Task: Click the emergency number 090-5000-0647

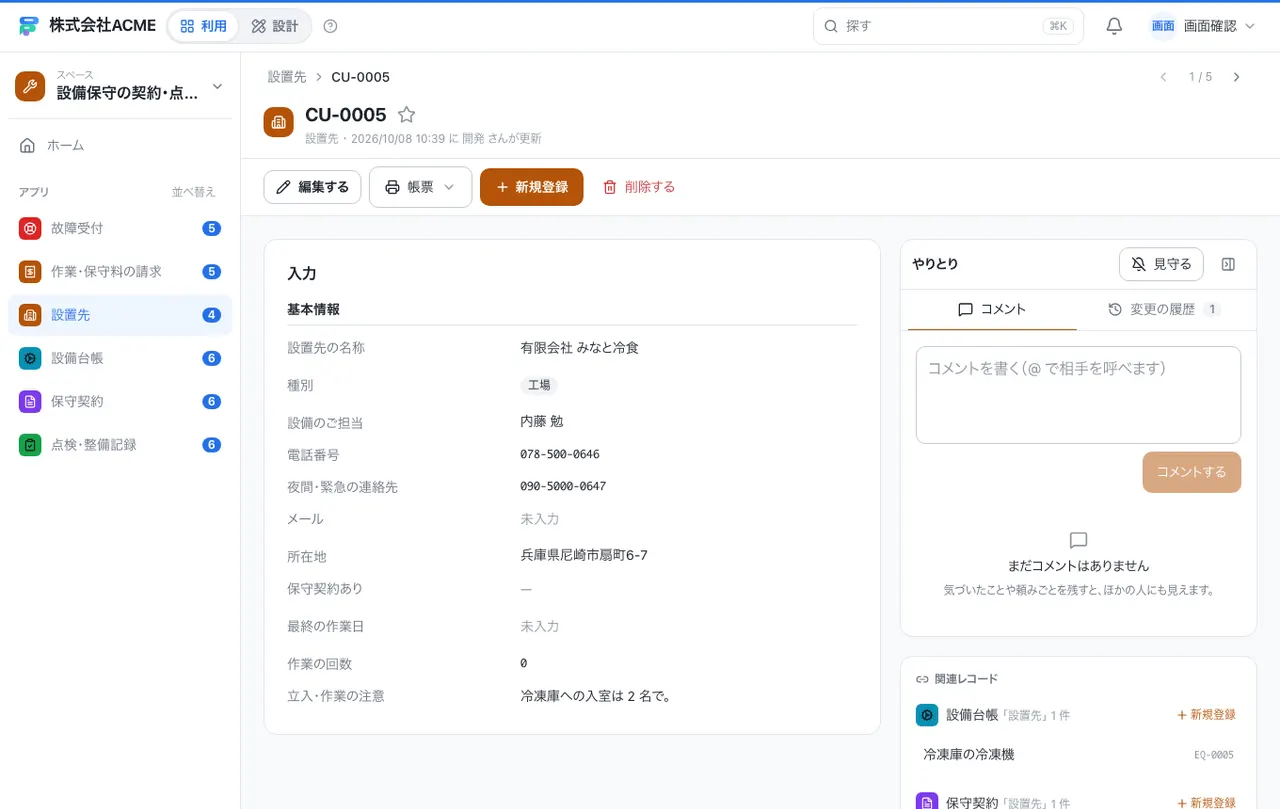Action: coord(563,487)
